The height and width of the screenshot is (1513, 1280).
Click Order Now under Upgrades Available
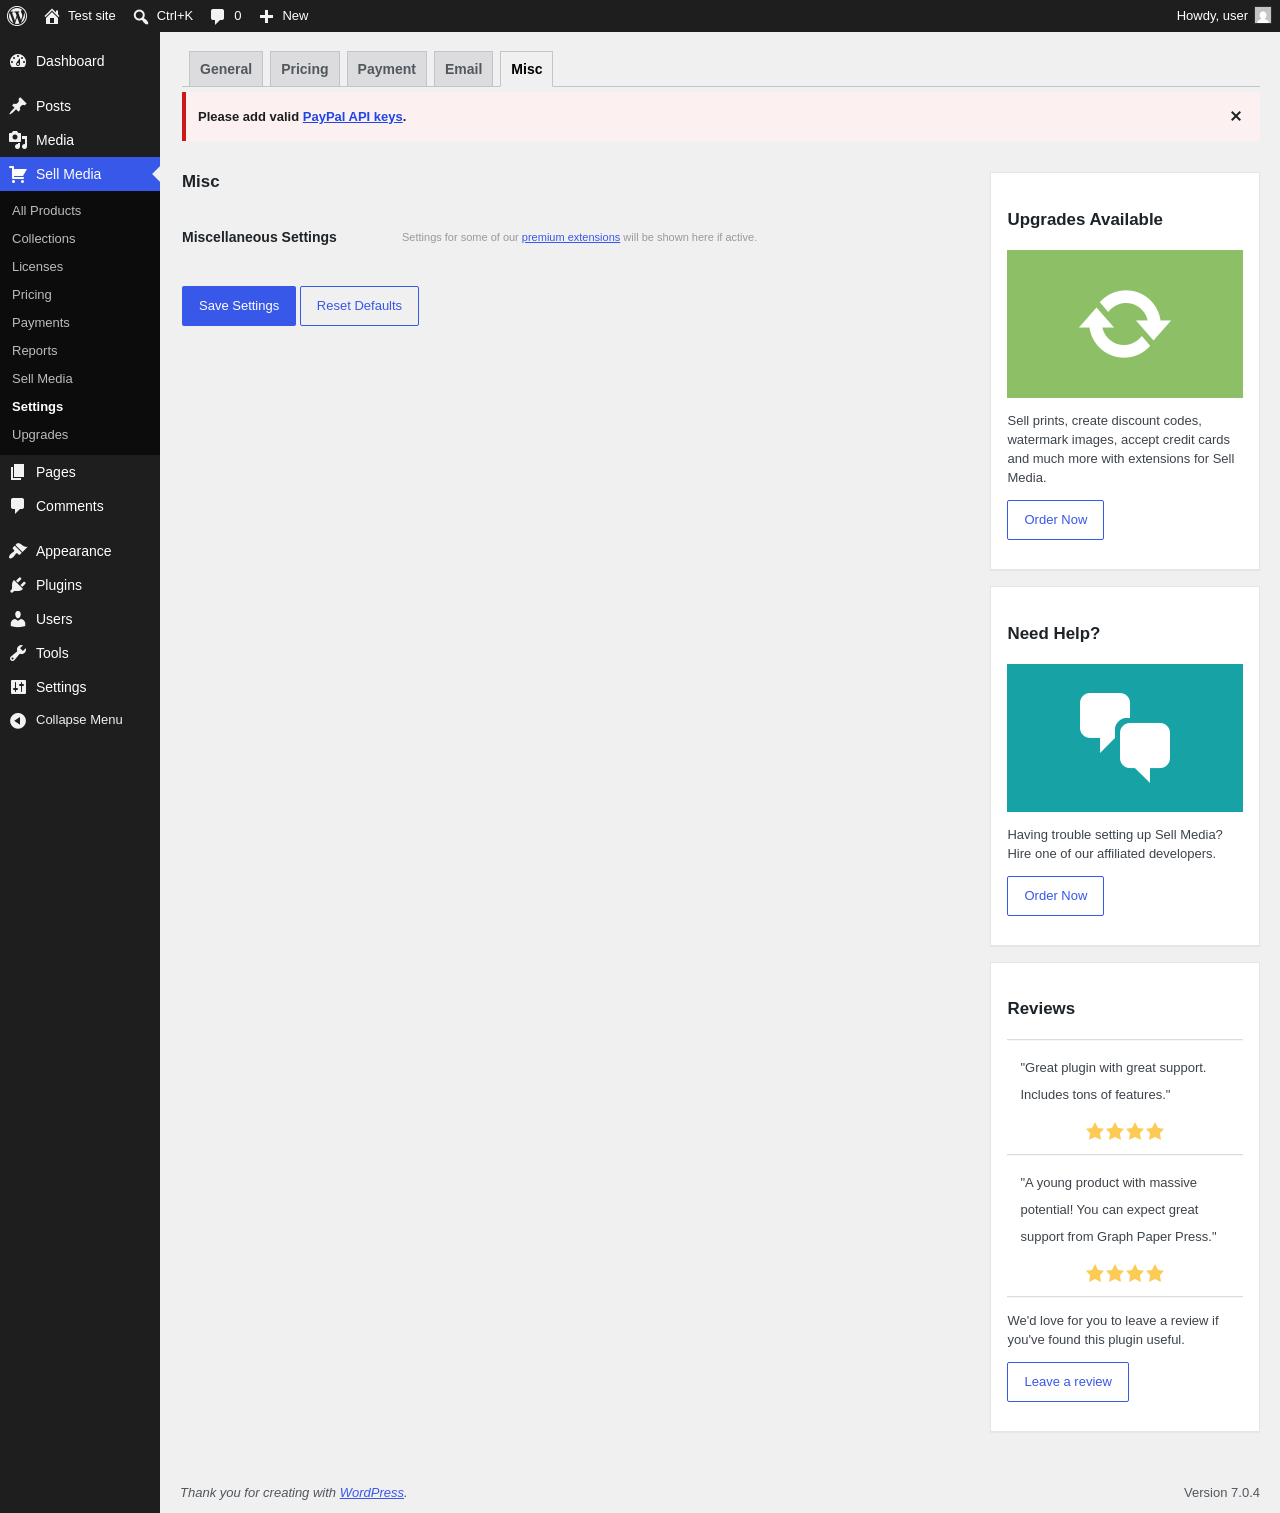1055,520
